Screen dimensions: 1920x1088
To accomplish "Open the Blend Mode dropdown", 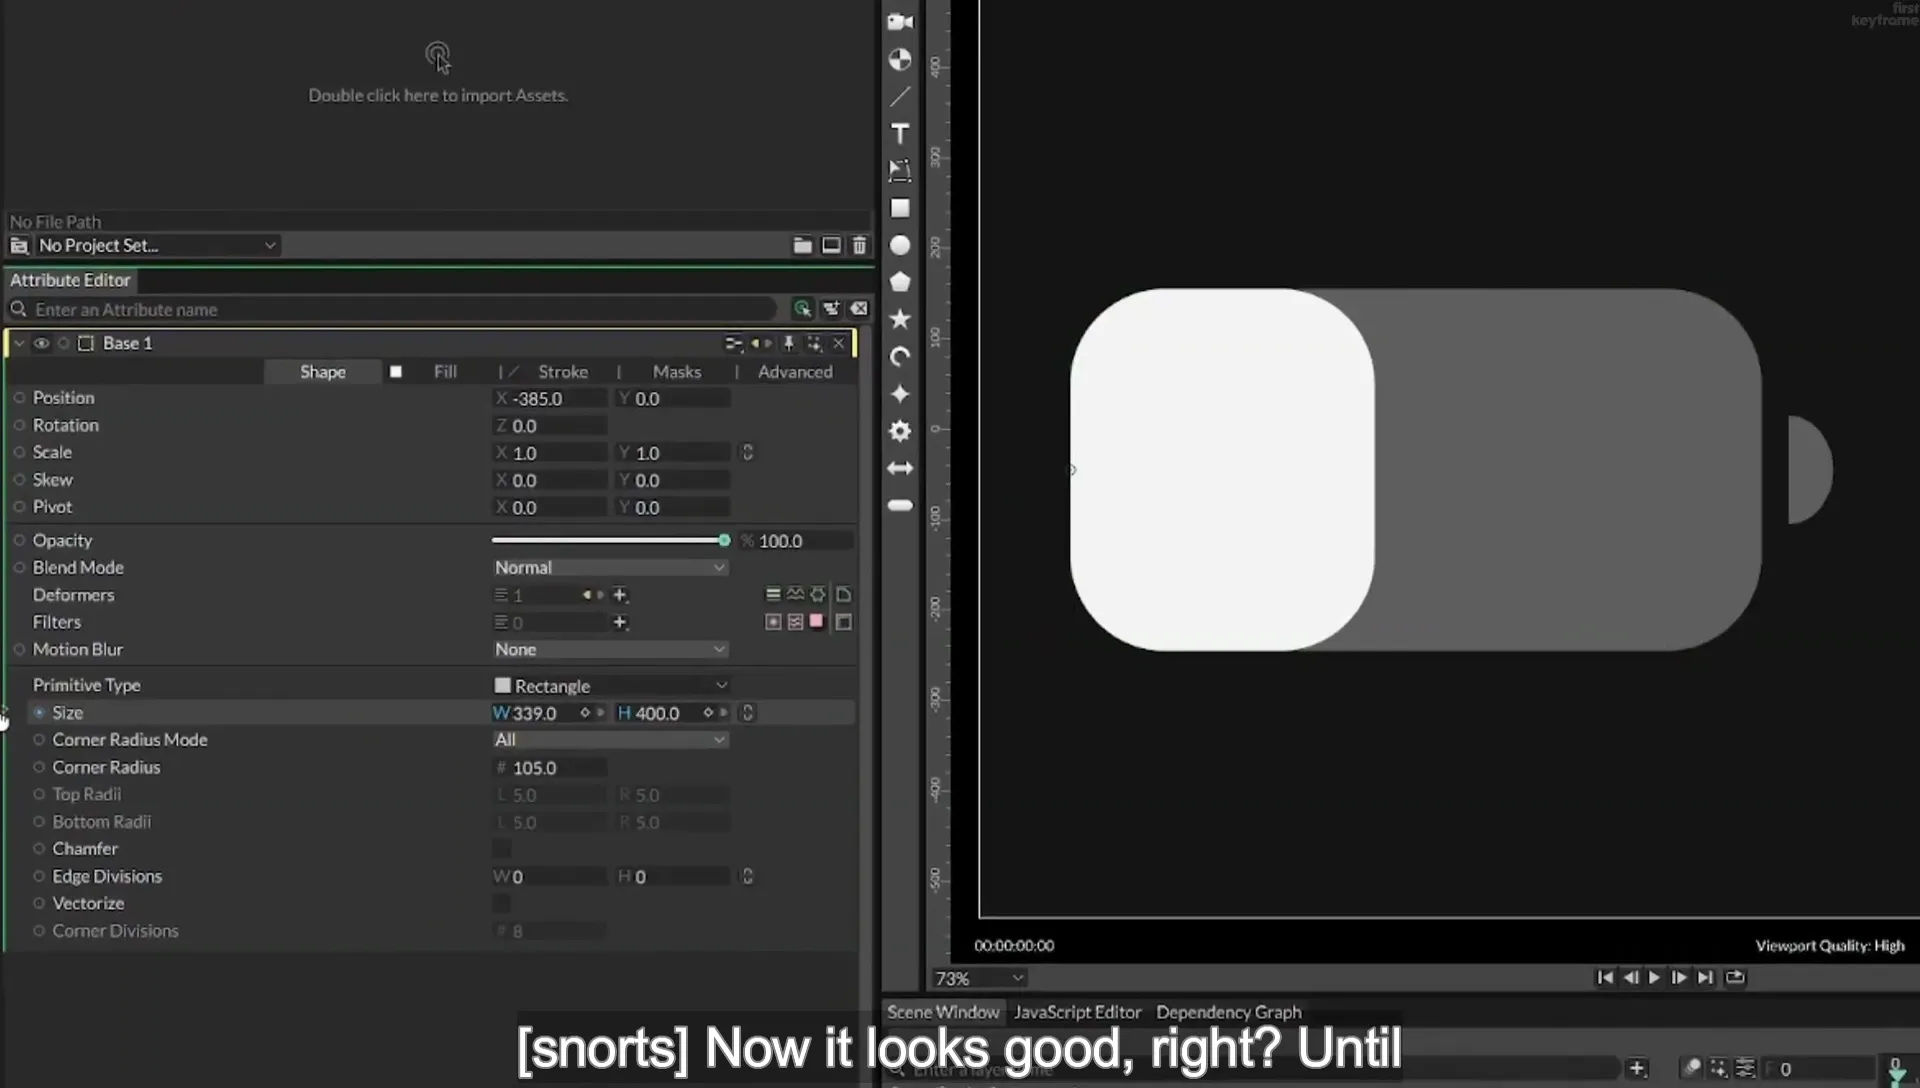I will 610,568.
